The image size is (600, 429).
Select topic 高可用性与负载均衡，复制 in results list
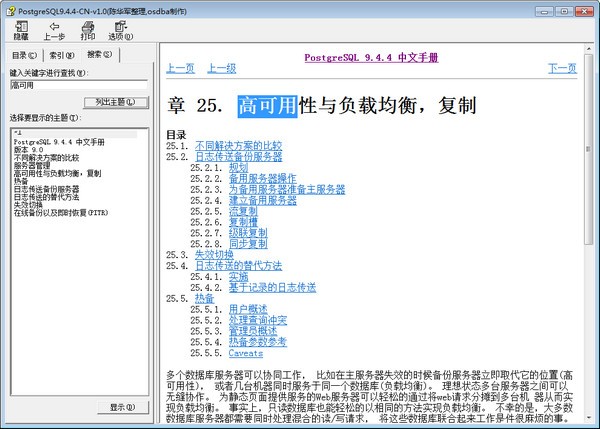tap(57, 172)
